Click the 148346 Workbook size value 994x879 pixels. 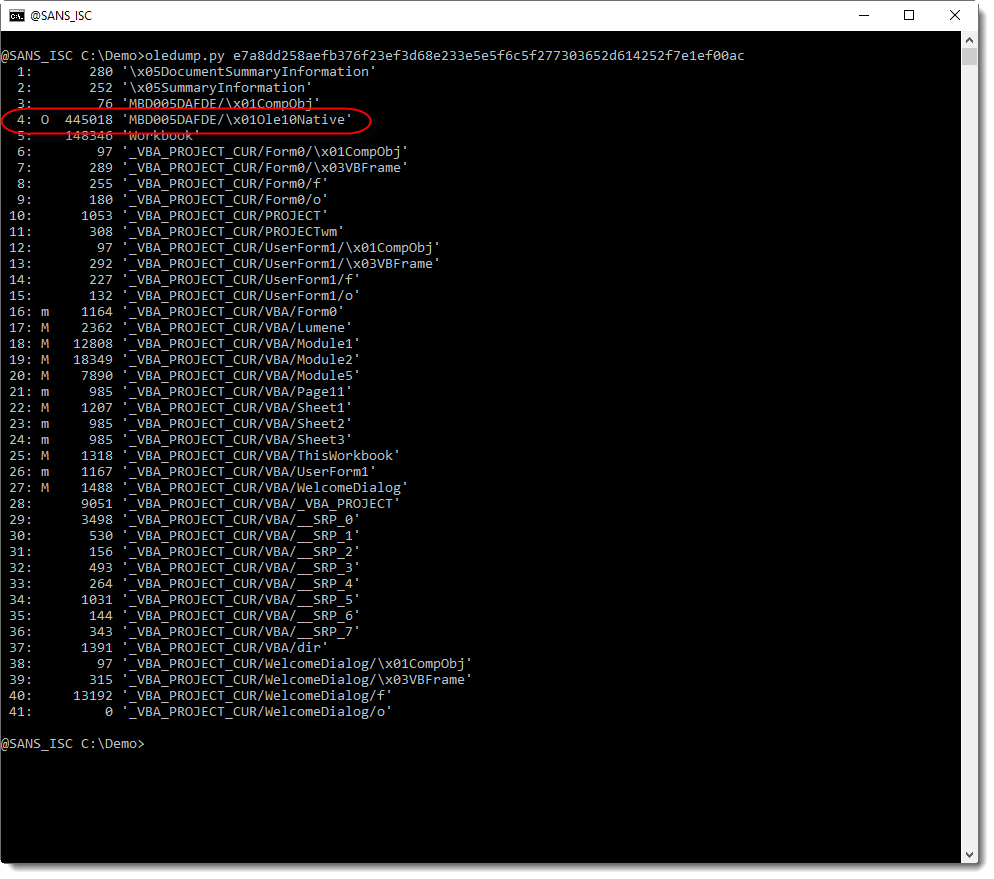click(89, 136)
